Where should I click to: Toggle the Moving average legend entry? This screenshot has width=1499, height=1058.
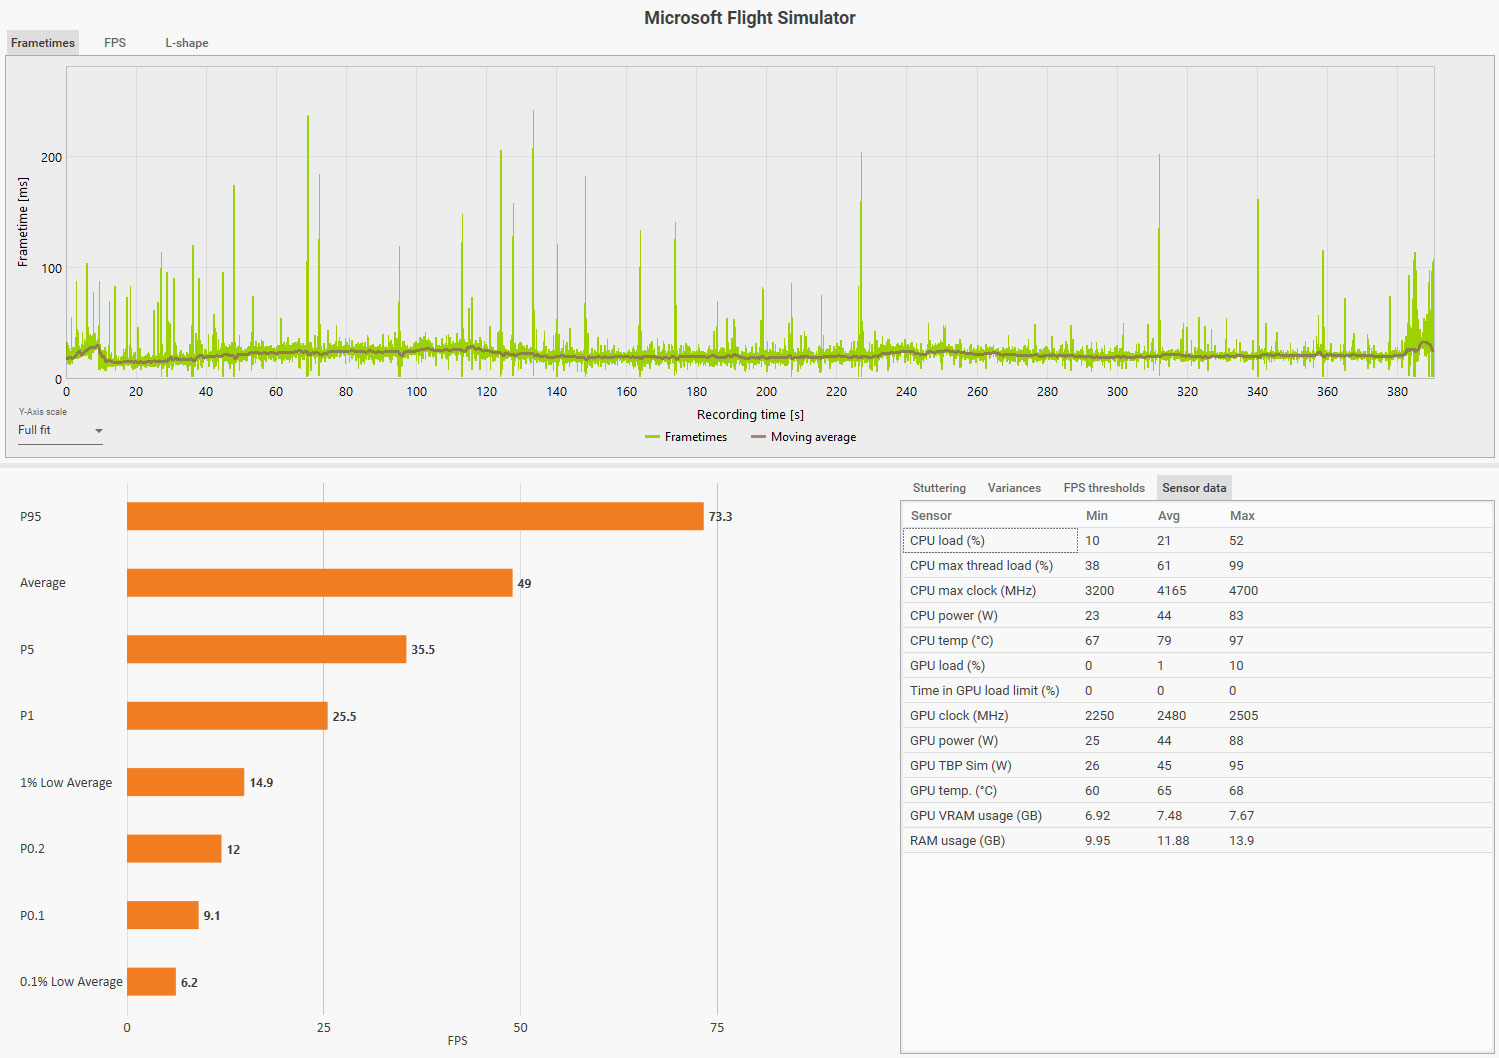click(x=803, y=437)
